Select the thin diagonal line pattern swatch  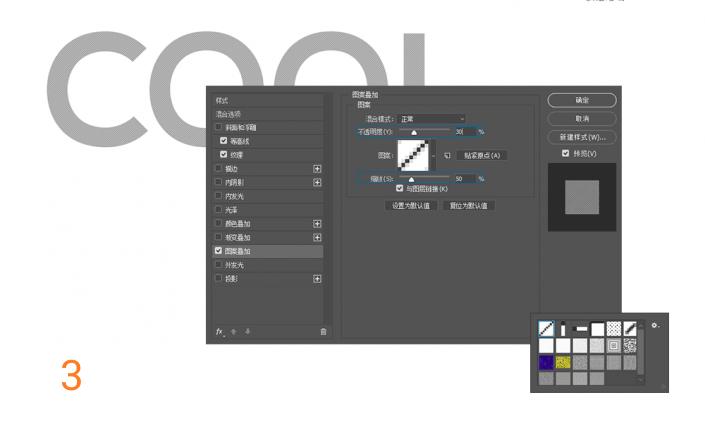[x=546, y=329]
